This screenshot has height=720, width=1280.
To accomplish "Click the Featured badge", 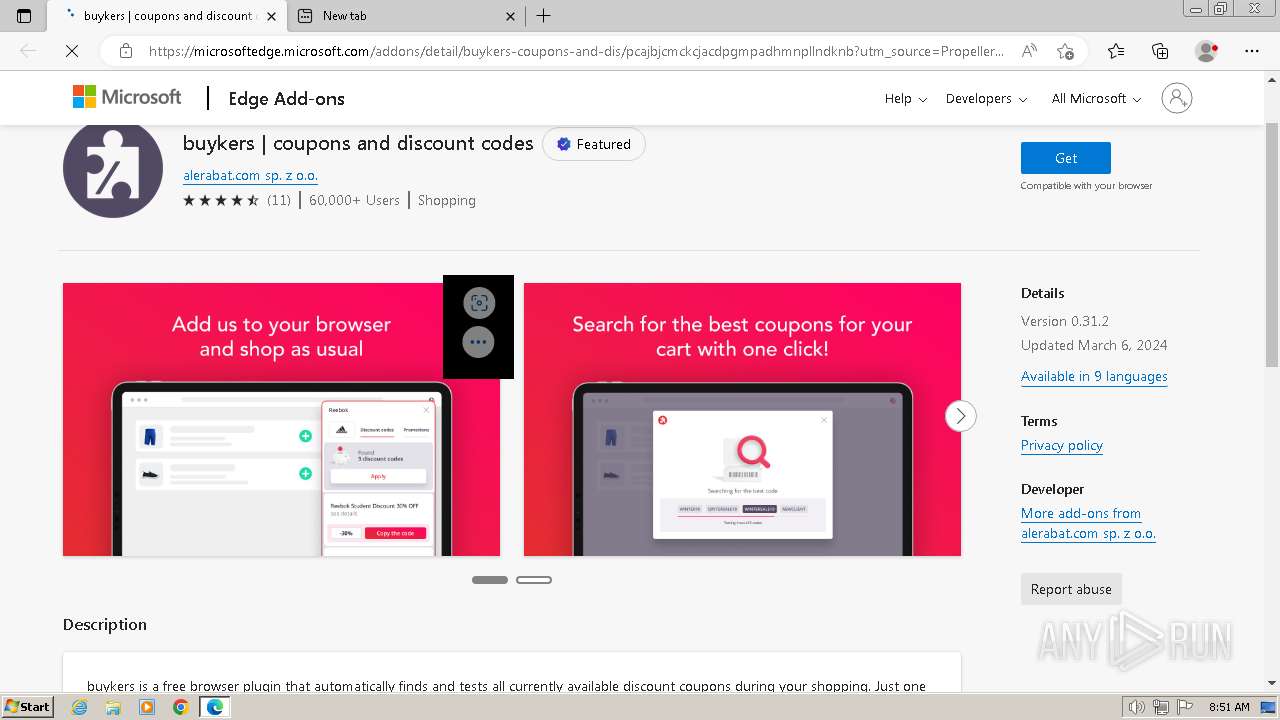I will [x=594, y=144].
